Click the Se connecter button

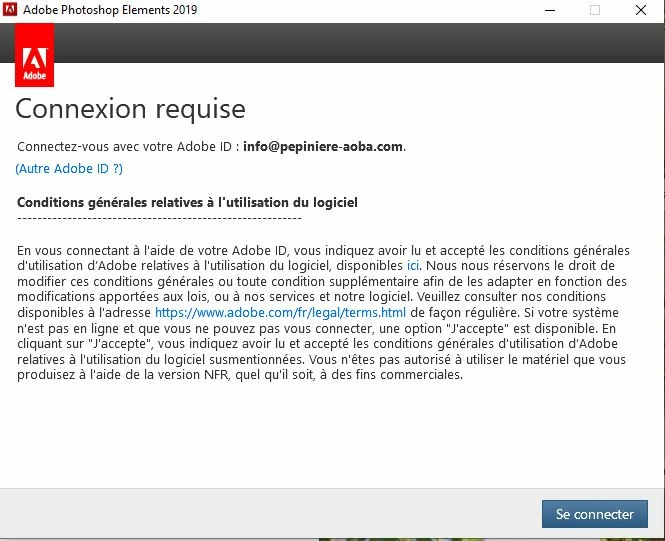coord(595,514)
